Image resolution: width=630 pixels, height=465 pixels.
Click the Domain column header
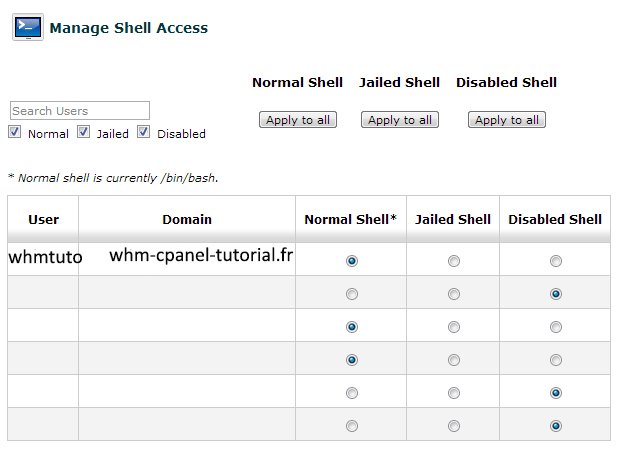pos(187,219)
